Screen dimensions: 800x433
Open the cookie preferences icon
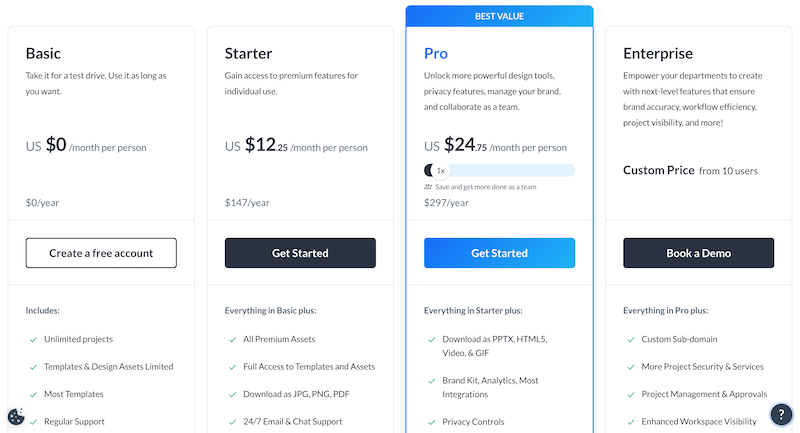pyautogui.click(x=16, y=417)
